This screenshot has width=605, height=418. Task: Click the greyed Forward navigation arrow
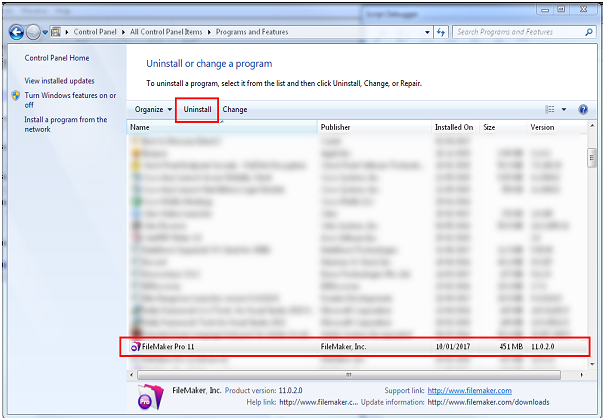click(x=33, y=32)
